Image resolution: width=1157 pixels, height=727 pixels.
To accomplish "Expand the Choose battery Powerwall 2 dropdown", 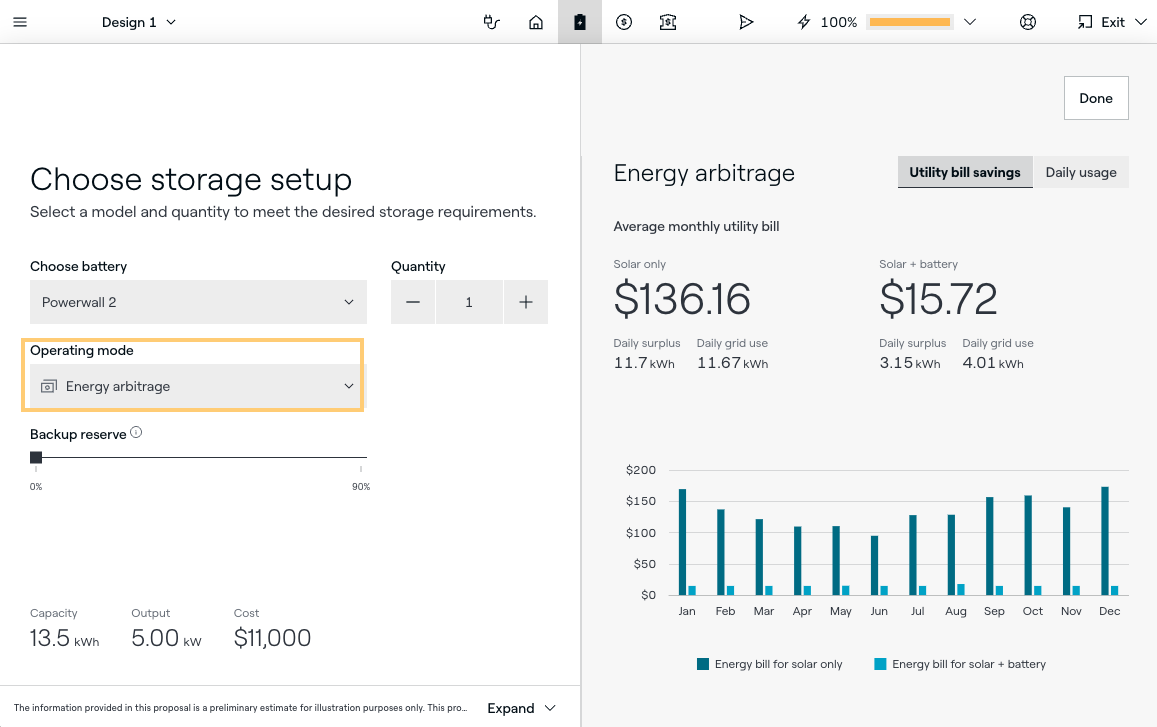I will pos(198,302).
